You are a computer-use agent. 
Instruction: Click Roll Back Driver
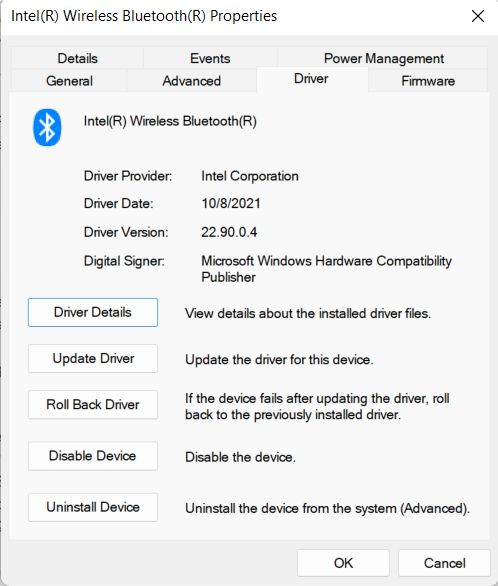coord(93,404)
